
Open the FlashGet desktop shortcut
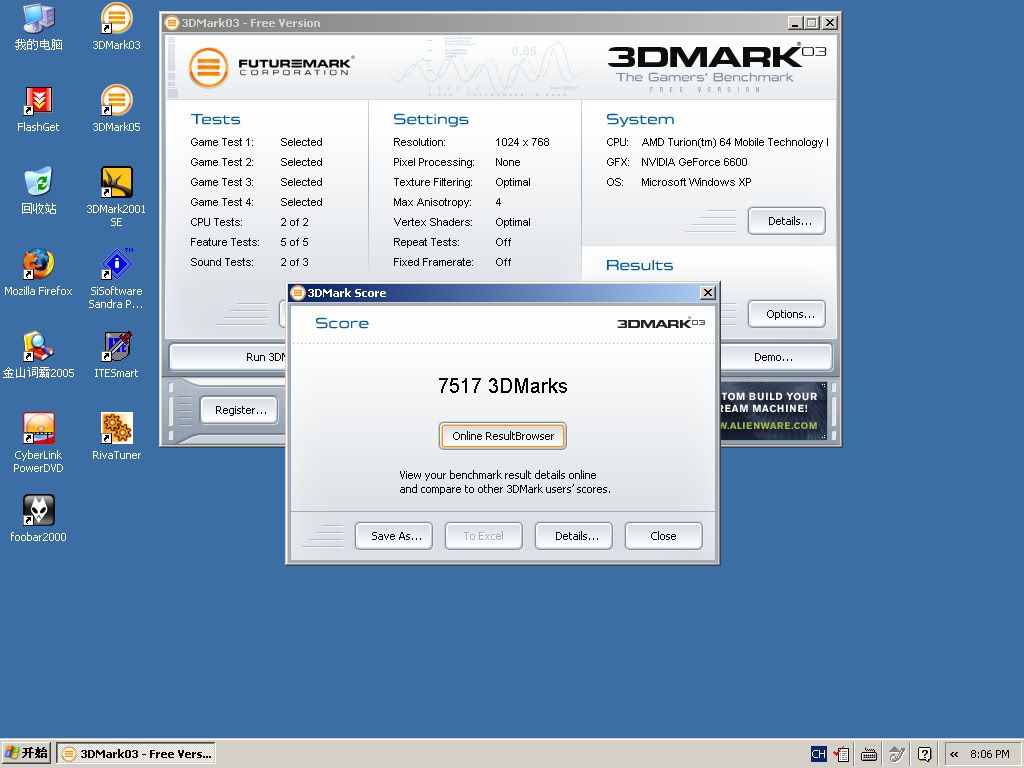point(39,109)
